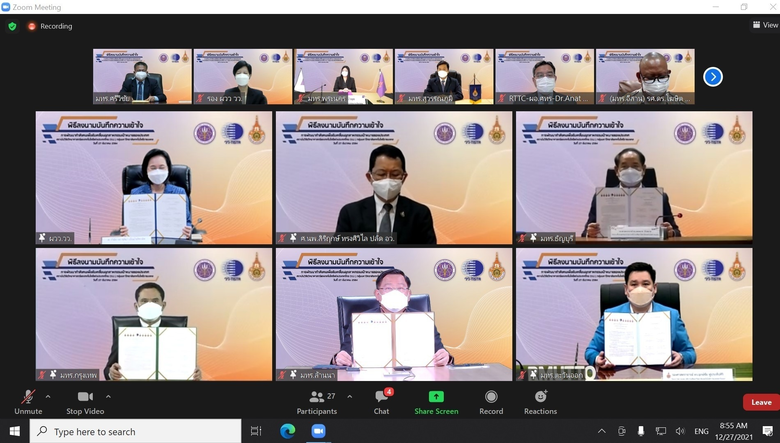Click the Recording indicator
The image size is (780, 443).
49,26
